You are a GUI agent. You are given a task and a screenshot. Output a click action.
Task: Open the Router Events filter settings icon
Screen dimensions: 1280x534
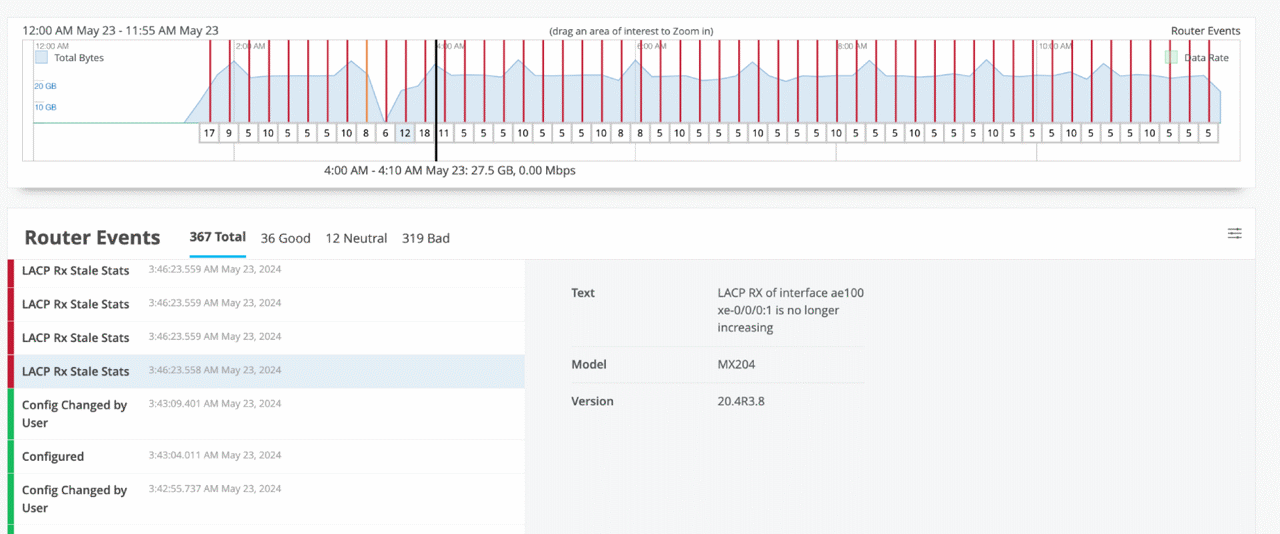click(1235, 234)
